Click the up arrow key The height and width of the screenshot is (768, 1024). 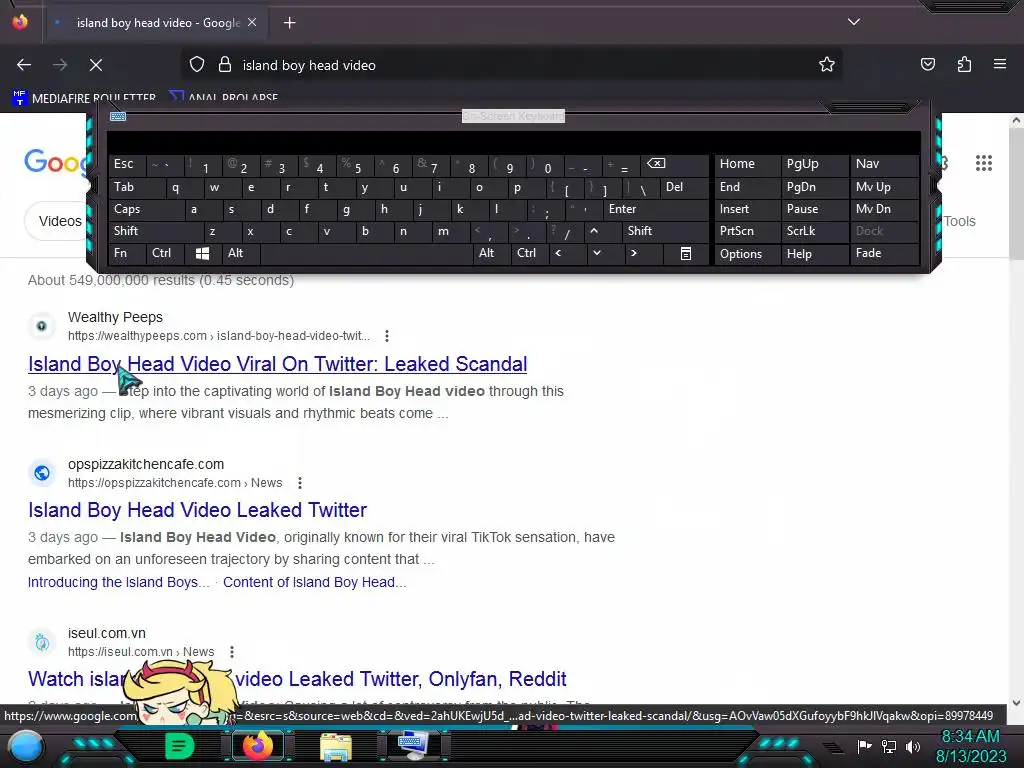click(602, 231)
